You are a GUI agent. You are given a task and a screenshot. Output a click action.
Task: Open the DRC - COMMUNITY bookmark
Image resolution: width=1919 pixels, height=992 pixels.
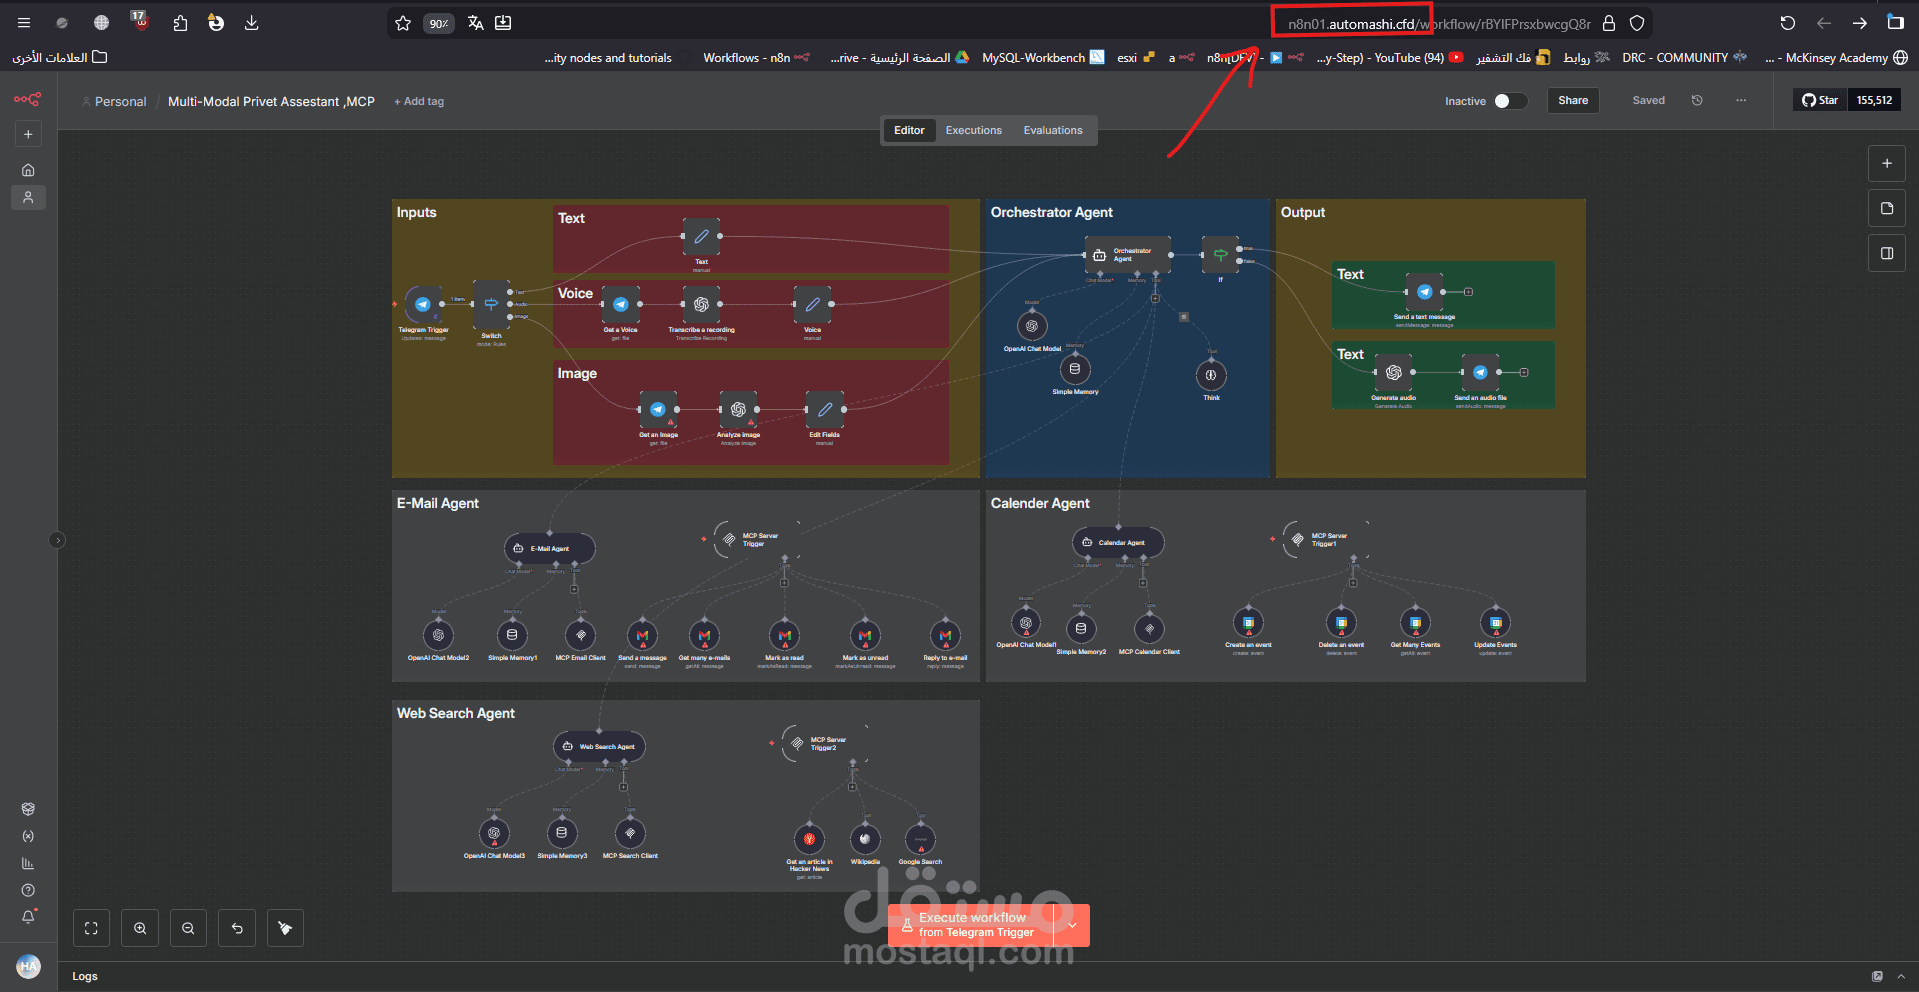pos(1684,58)
